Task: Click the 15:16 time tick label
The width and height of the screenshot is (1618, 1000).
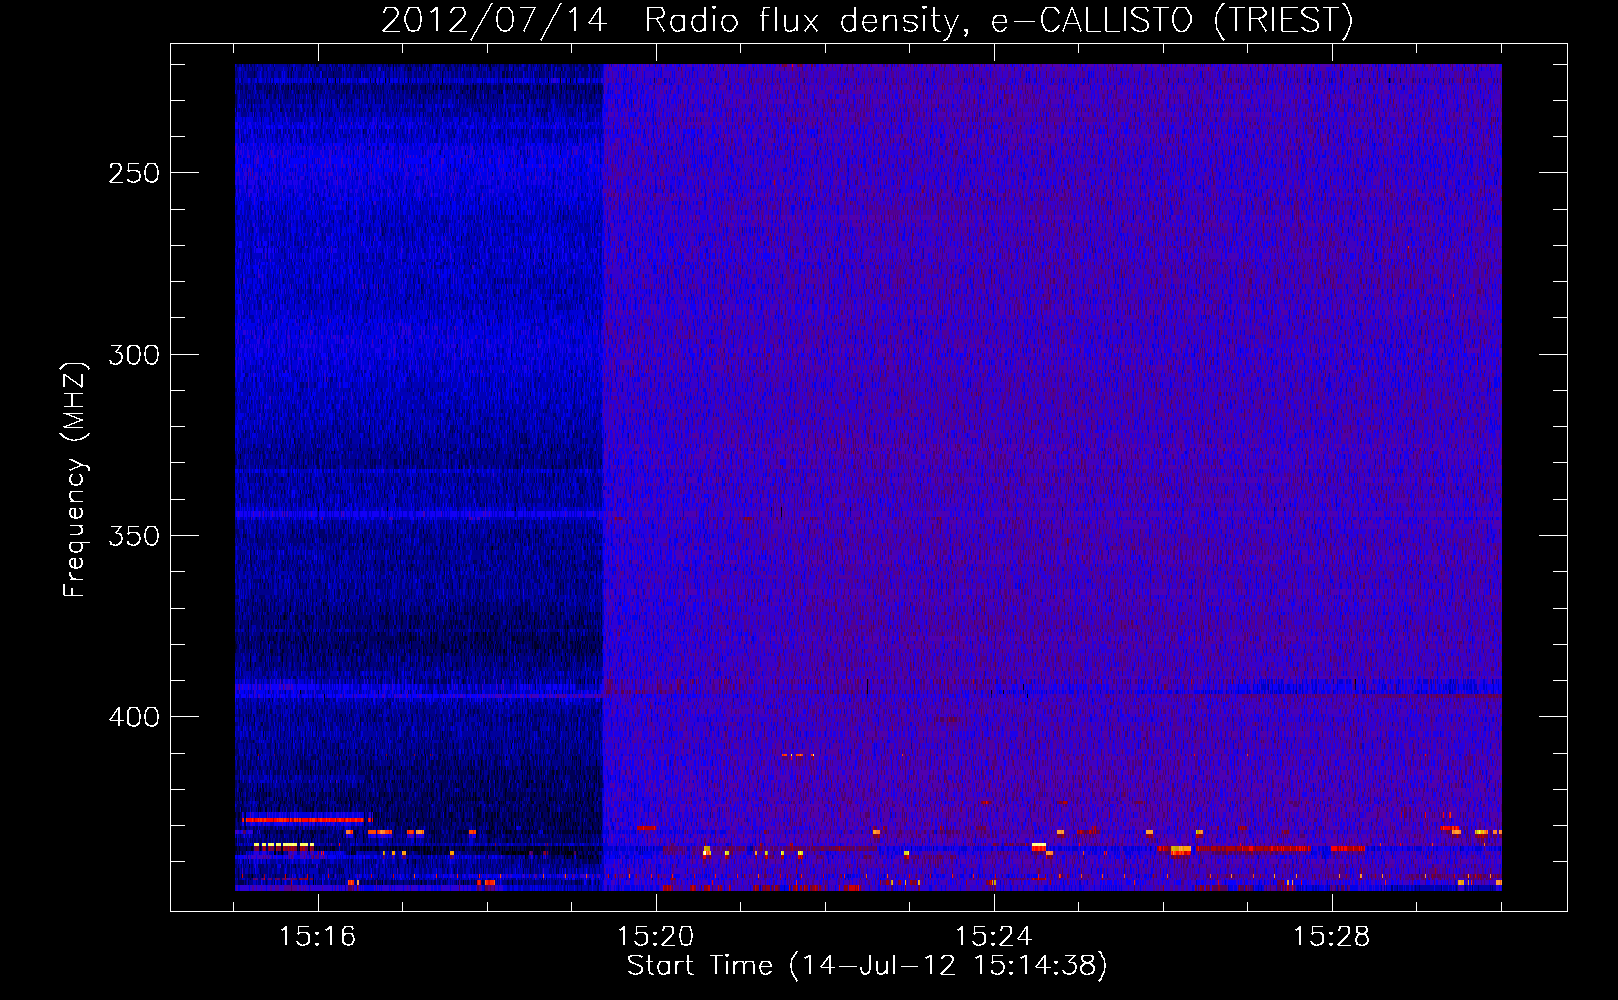Action: [318, 936]
